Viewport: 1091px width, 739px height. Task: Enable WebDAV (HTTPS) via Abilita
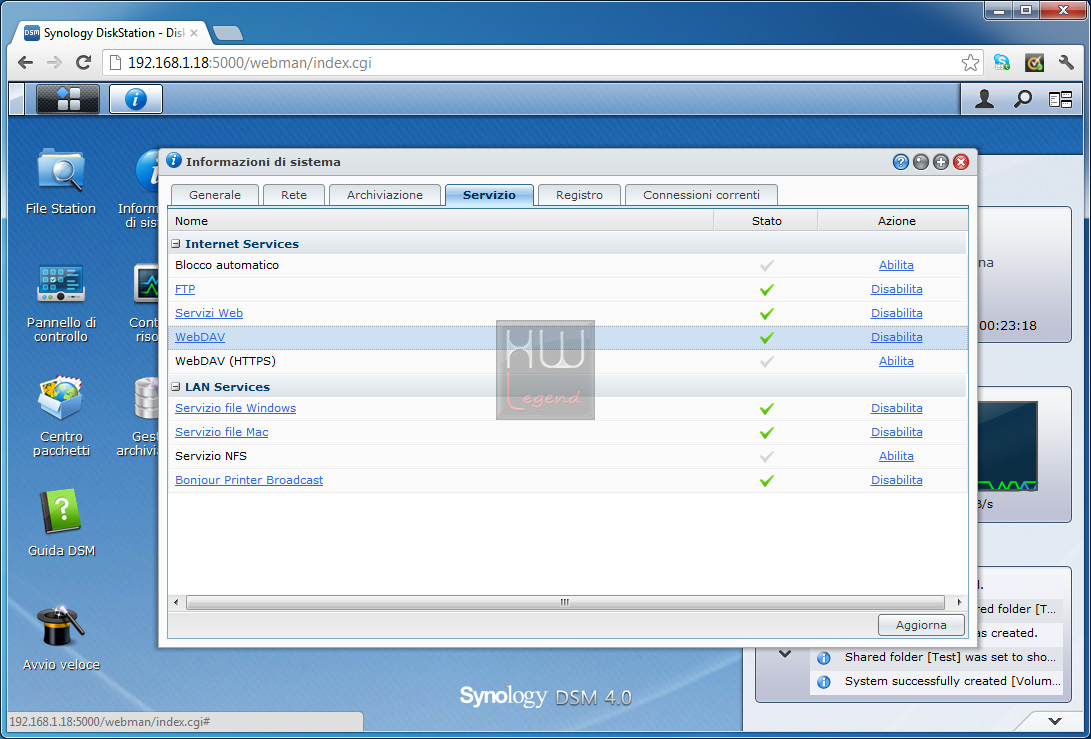[896, 361]
